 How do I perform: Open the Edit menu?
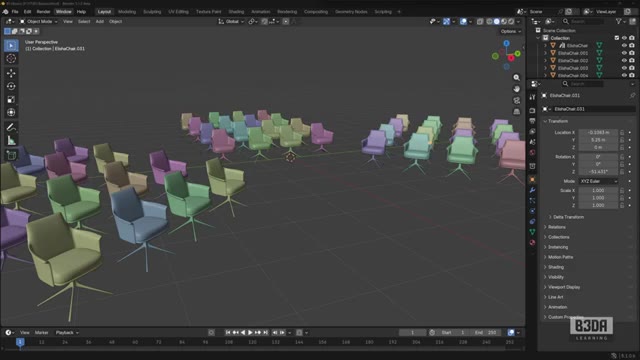27,12
